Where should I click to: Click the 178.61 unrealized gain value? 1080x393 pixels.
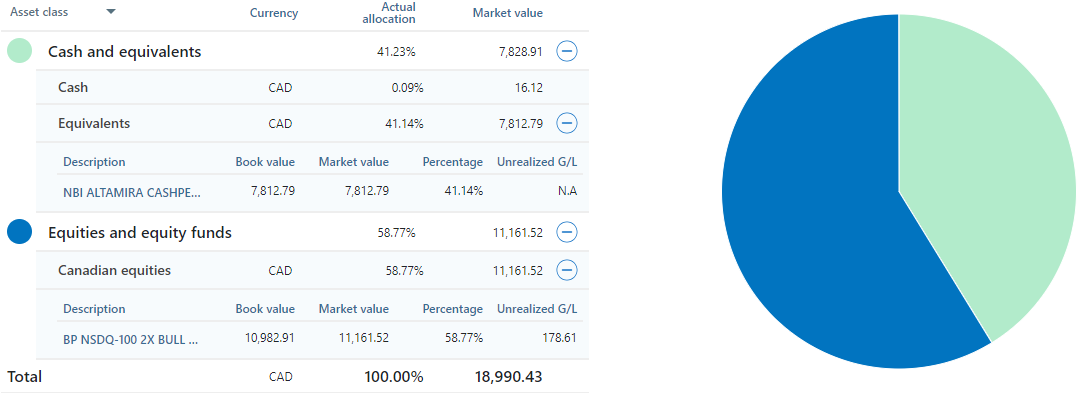[559, 338]
